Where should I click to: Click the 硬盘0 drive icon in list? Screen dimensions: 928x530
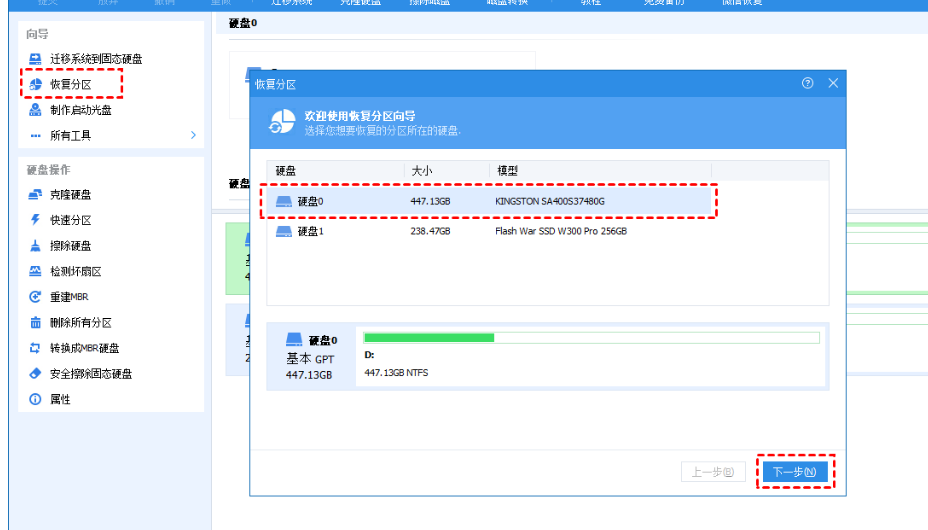pos(284,202)
